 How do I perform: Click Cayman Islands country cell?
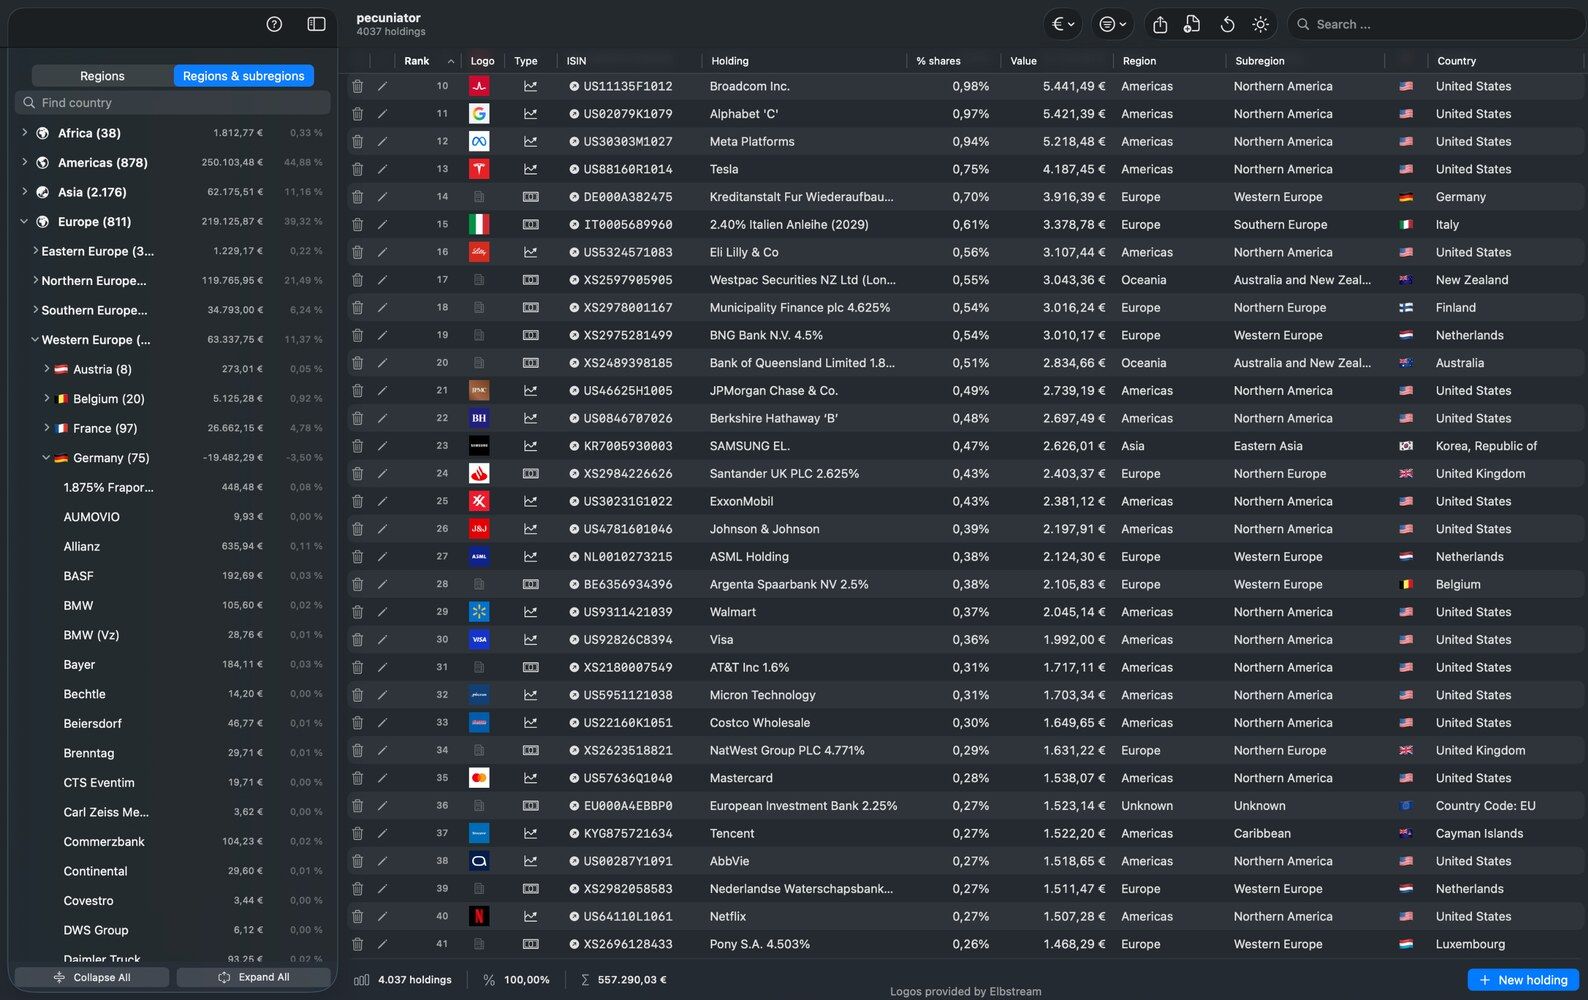(1480, 834)
